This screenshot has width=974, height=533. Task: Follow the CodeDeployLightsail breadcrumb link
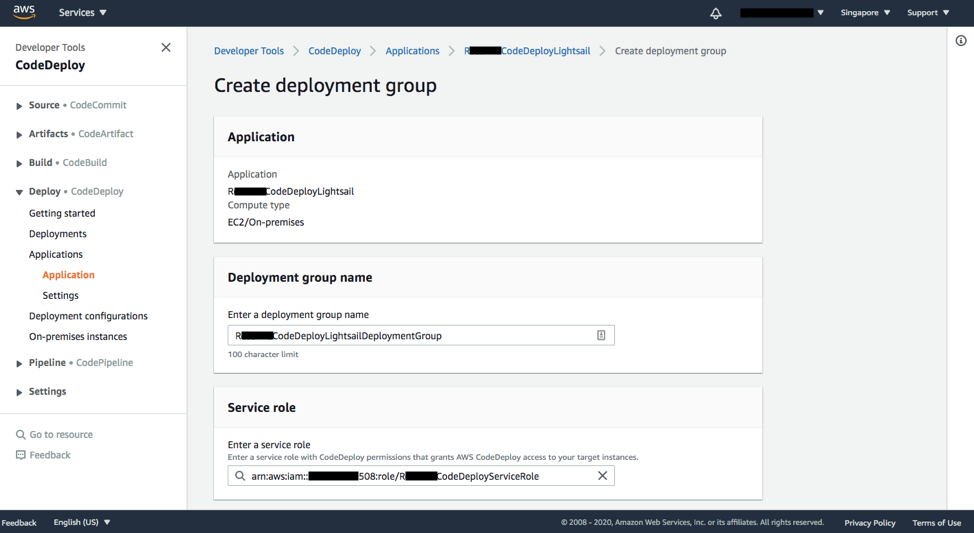527,51
